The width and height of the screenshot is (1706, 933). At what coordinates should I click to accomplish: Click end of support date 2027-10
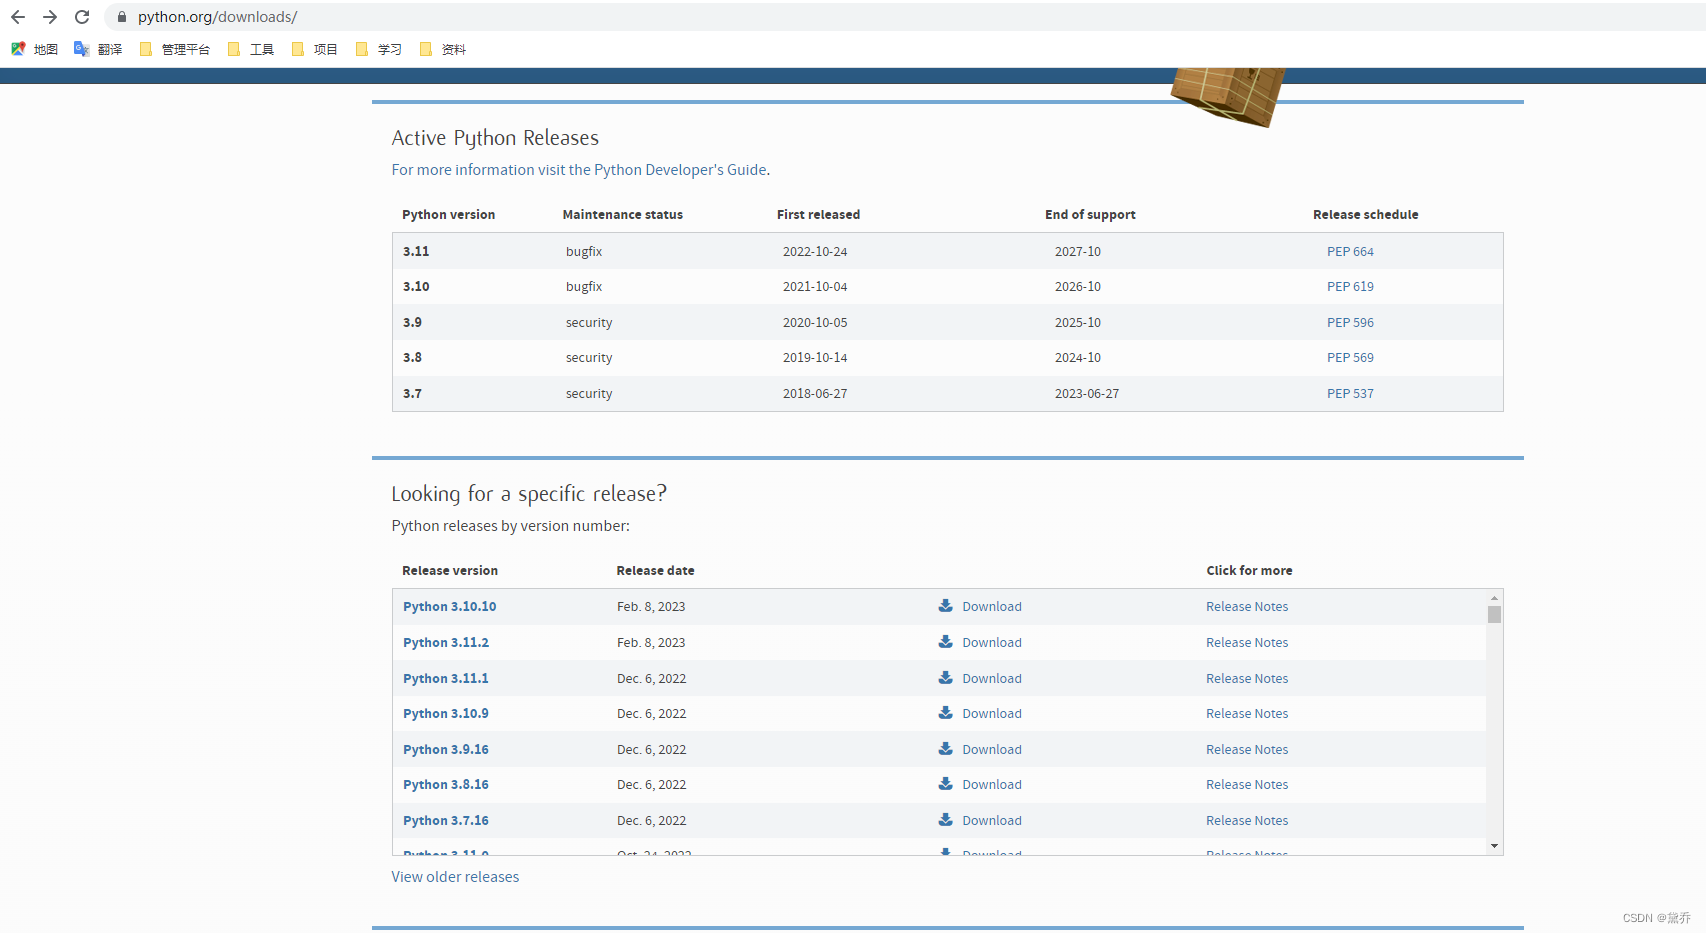click(x=1078, y=252)
